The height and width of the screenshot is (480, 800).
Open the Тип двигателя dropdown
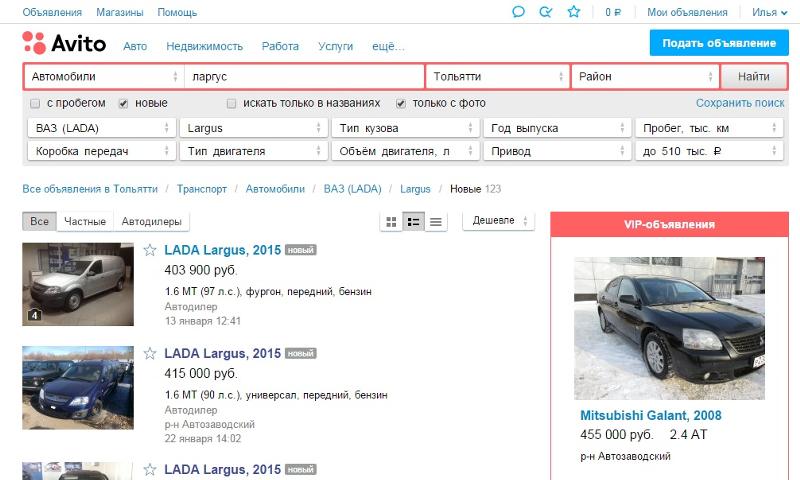point(254,151)
